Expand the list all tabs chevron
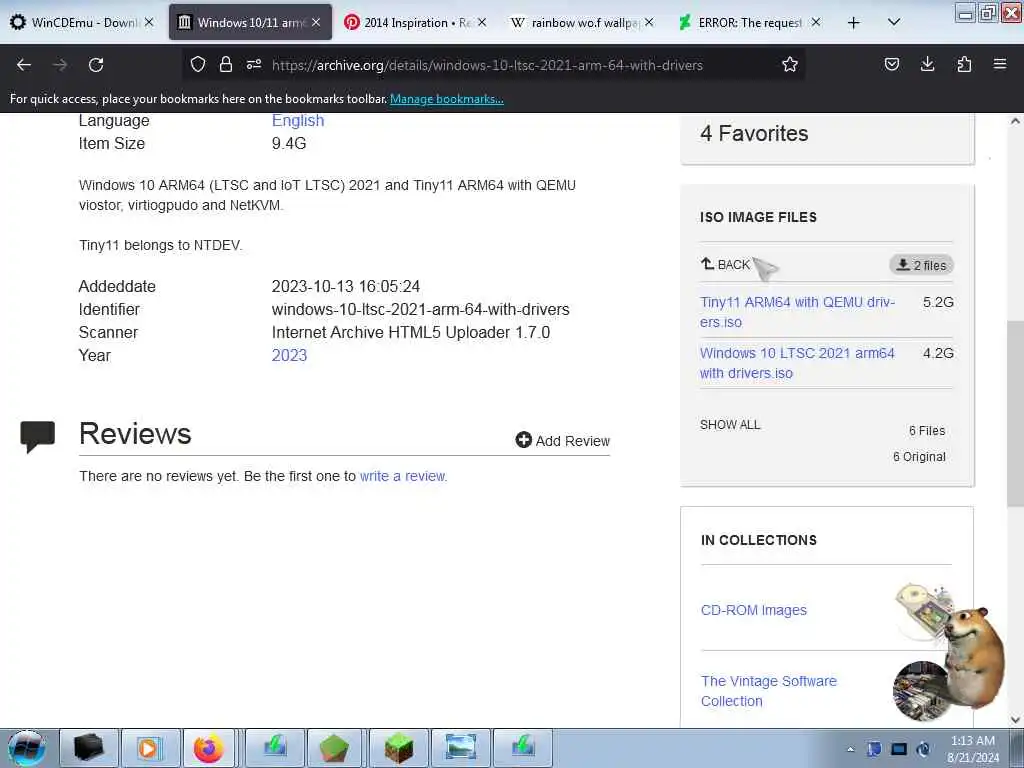Image resolution: width=1024 pixels, height=768 pixels. click(x=895, y=22)
